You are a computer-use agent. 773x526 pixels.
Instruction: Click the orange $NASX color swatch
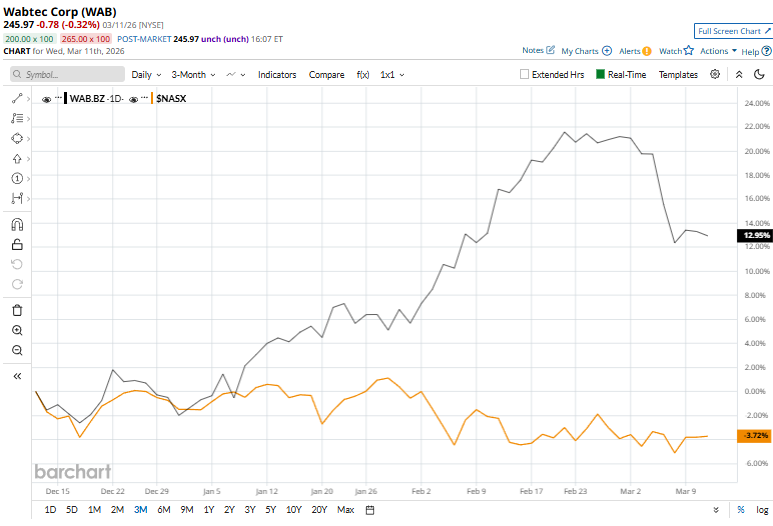pos(152,99)
